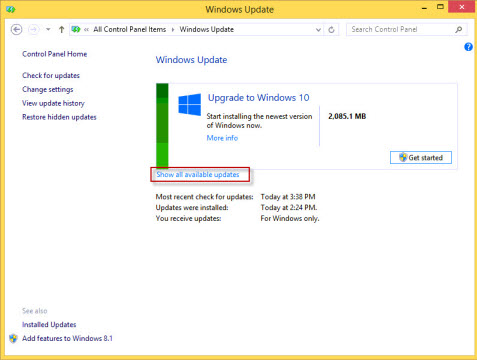Image resolution: width=477 pixels, height=360 pixels.
Task: Click the 'Windows Update' page heading
Action: (x=192, y=60)
